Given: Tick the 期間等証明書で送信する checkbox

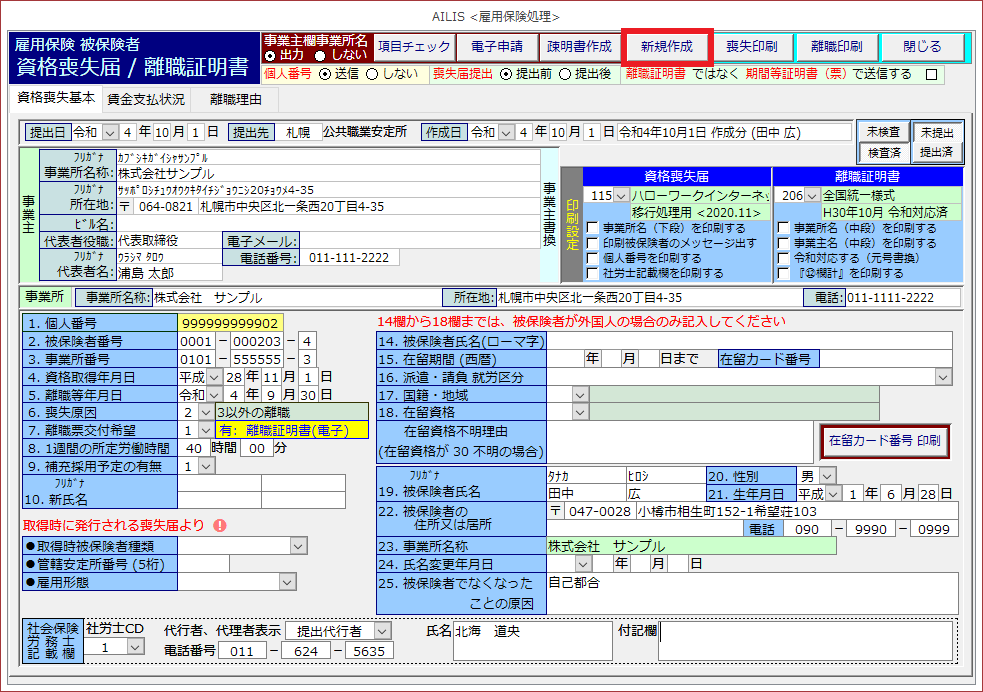Looking at the screenshot, I should [x=932, y=74].
